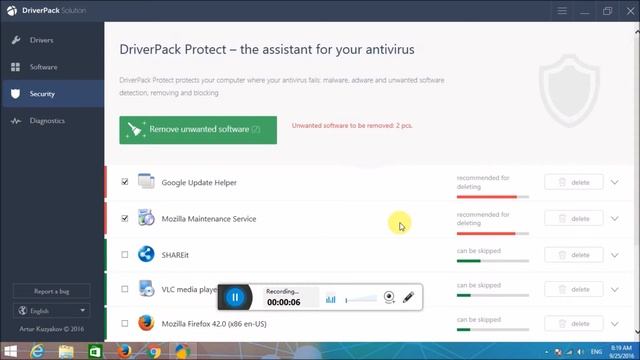Viewport: 640px width, 360px height.
Task: Uncheck the Google Update Helper checkbox
Action: 125,182
